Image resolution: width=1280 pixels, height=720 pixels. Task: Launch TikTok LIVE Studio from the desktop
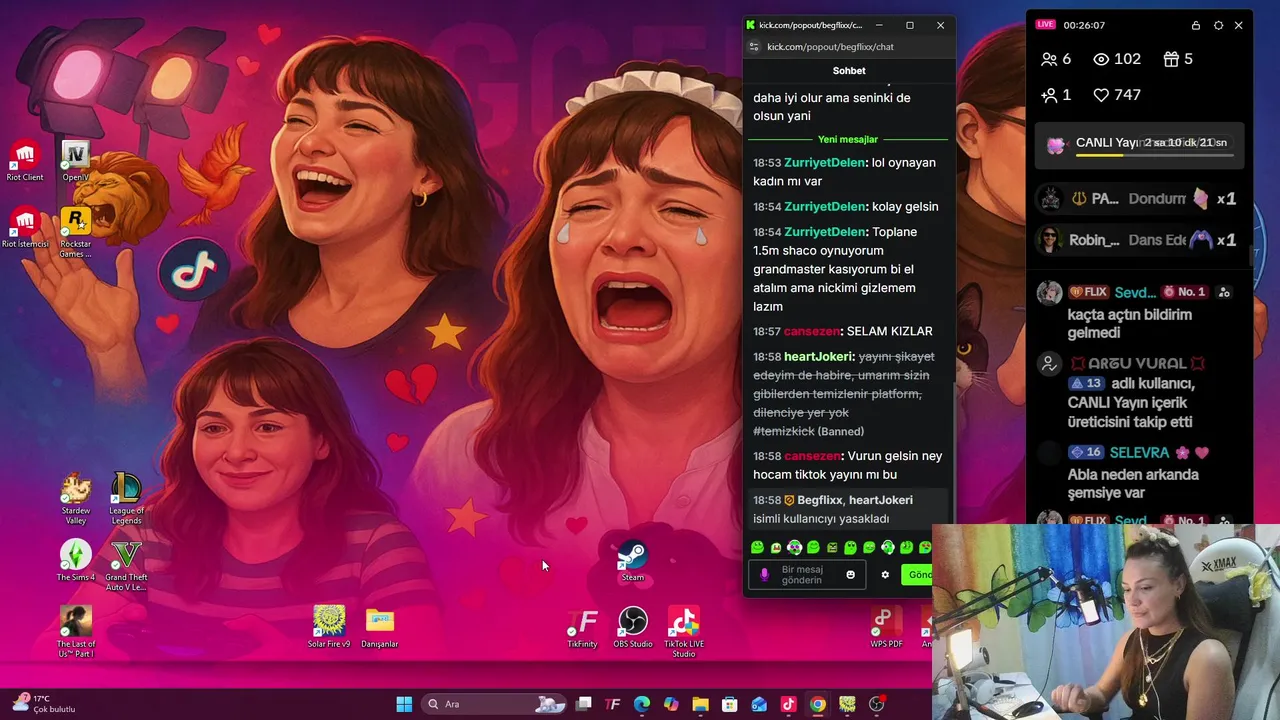[x=684, y=632]
